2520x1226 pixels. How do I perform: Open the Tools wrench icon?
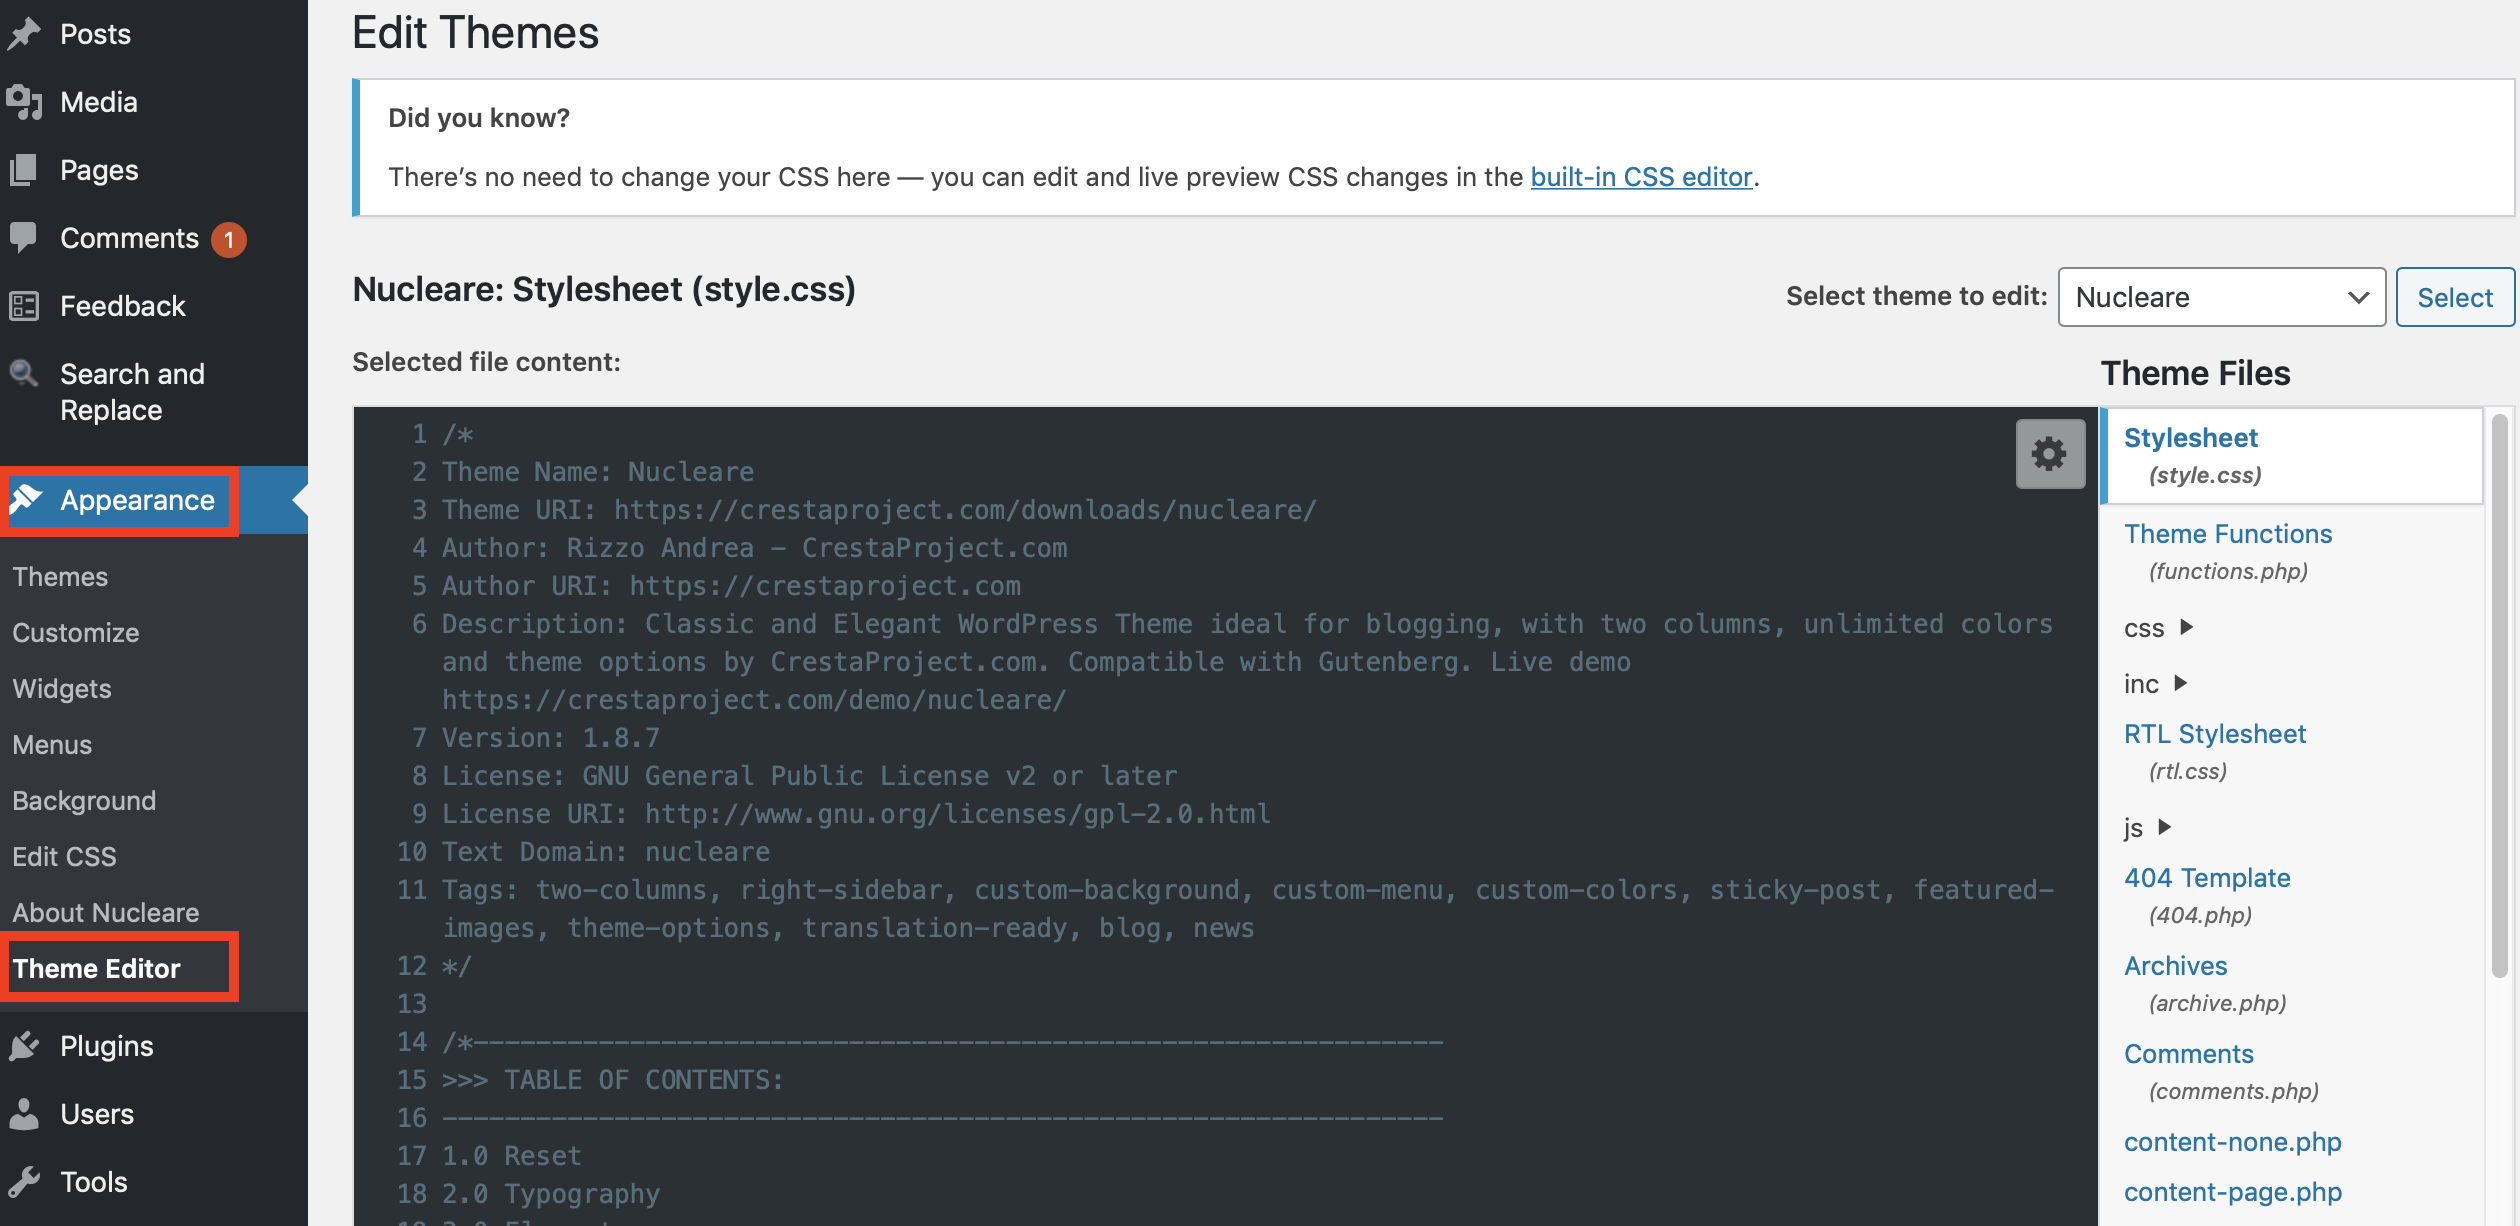(x=24, y=1182)
